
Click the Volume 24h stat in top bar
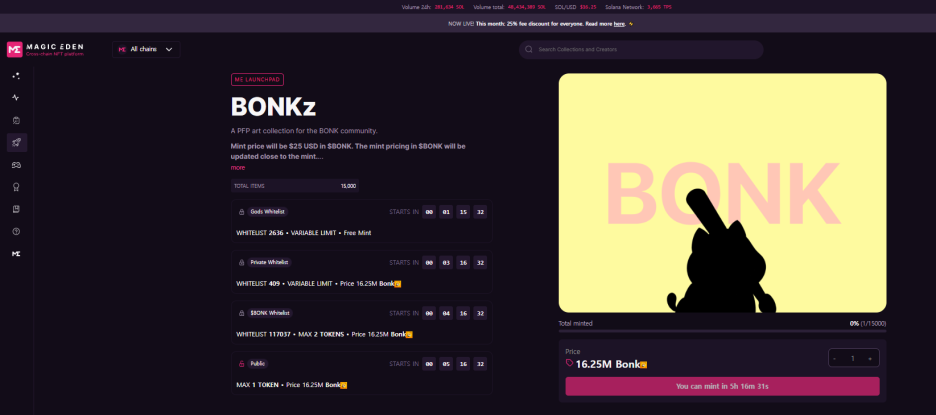[434, 7]
